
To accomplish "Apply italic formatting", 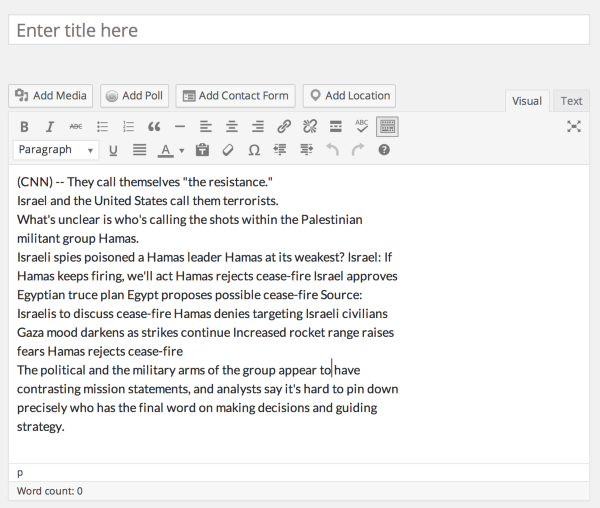I will [x=49, y=127].
